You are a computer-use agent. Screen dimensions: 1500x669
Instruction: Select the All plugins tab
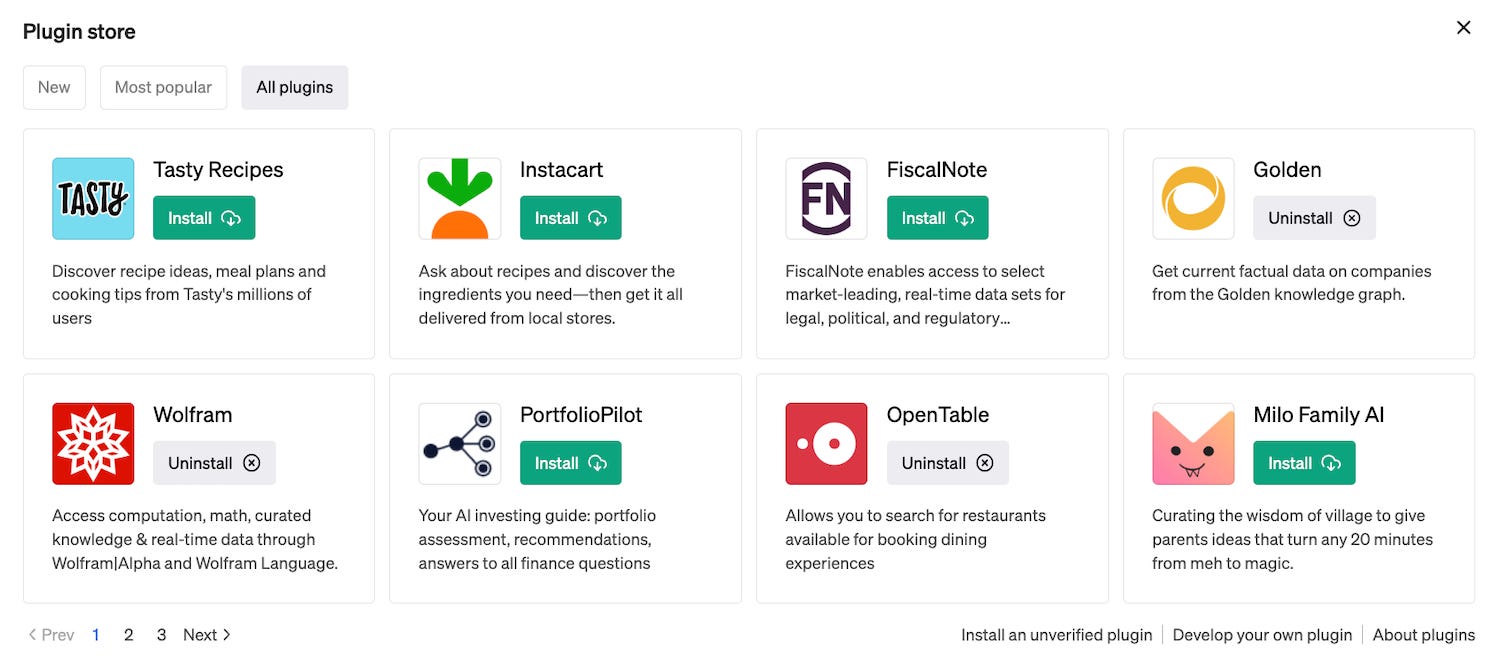294,87
